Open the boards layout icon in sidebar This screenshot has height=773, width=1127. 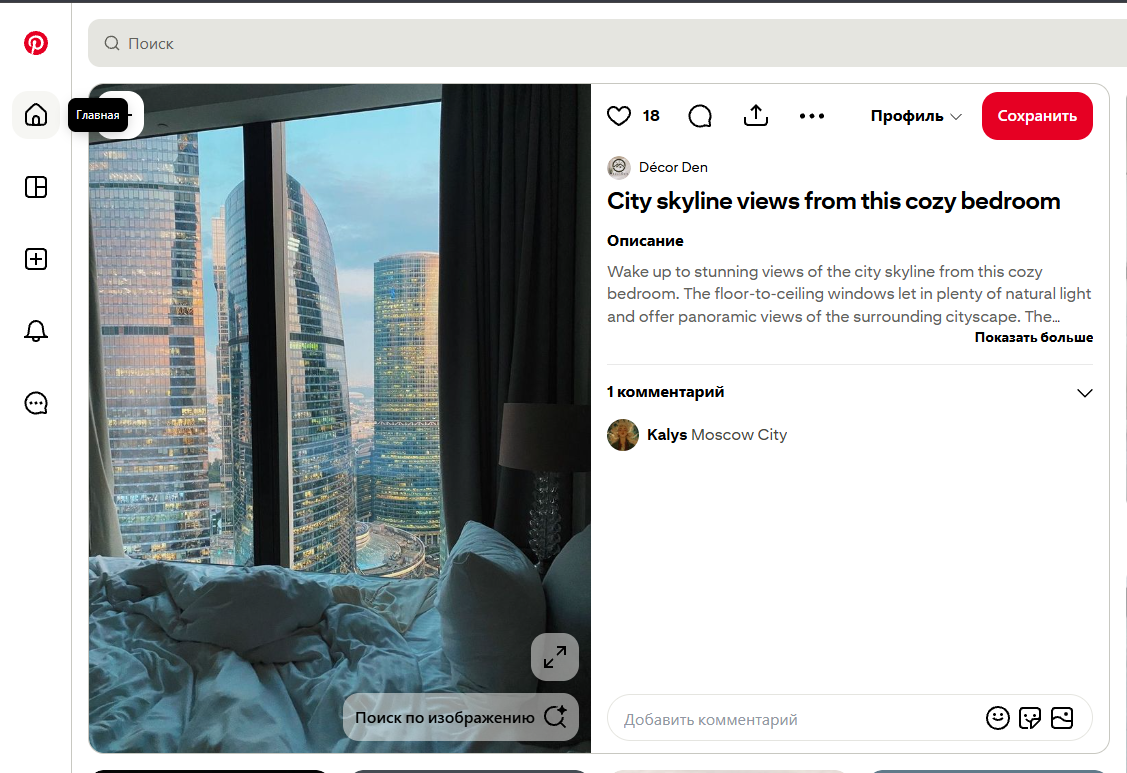[36, 187]
